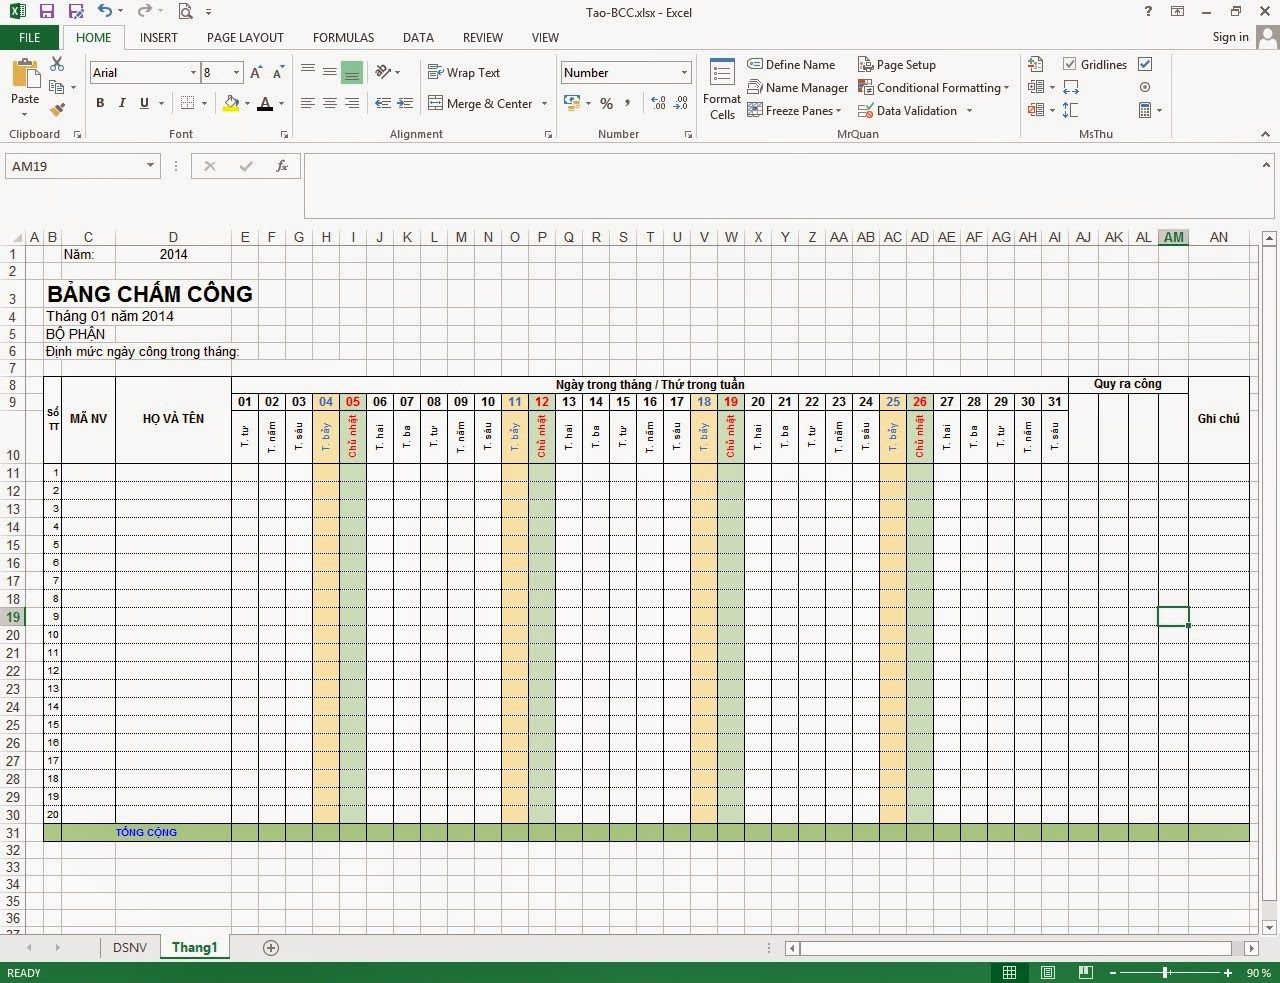
Task: Open the Arial font name dropdown
Action: pyautogui.click(x=193, y=73)
